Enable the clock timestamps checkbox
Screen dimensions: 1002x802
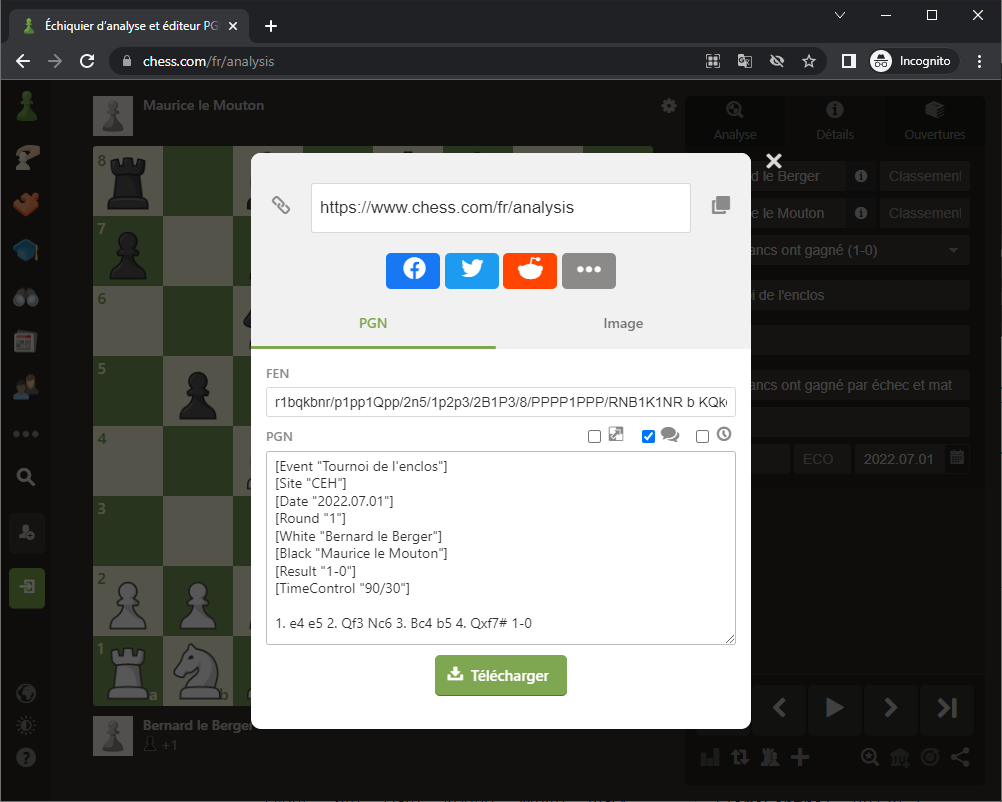702,436
